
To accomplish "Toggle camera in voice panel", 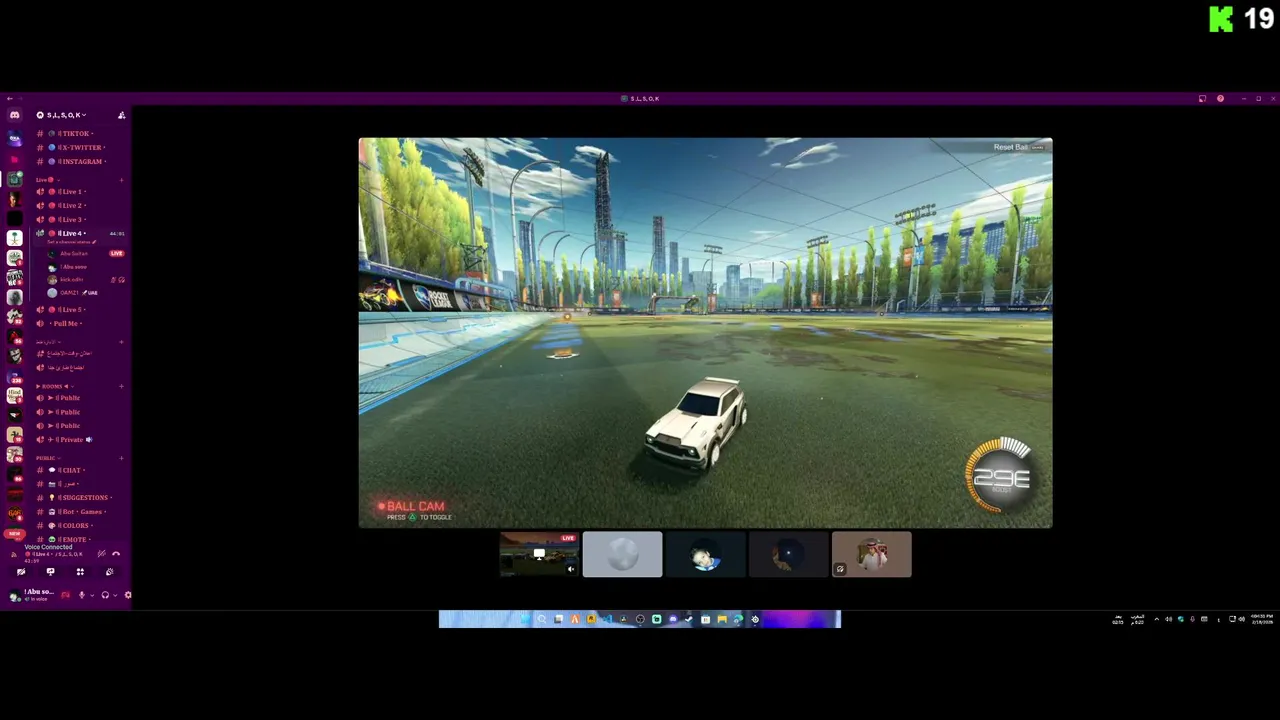I will 21,572.
